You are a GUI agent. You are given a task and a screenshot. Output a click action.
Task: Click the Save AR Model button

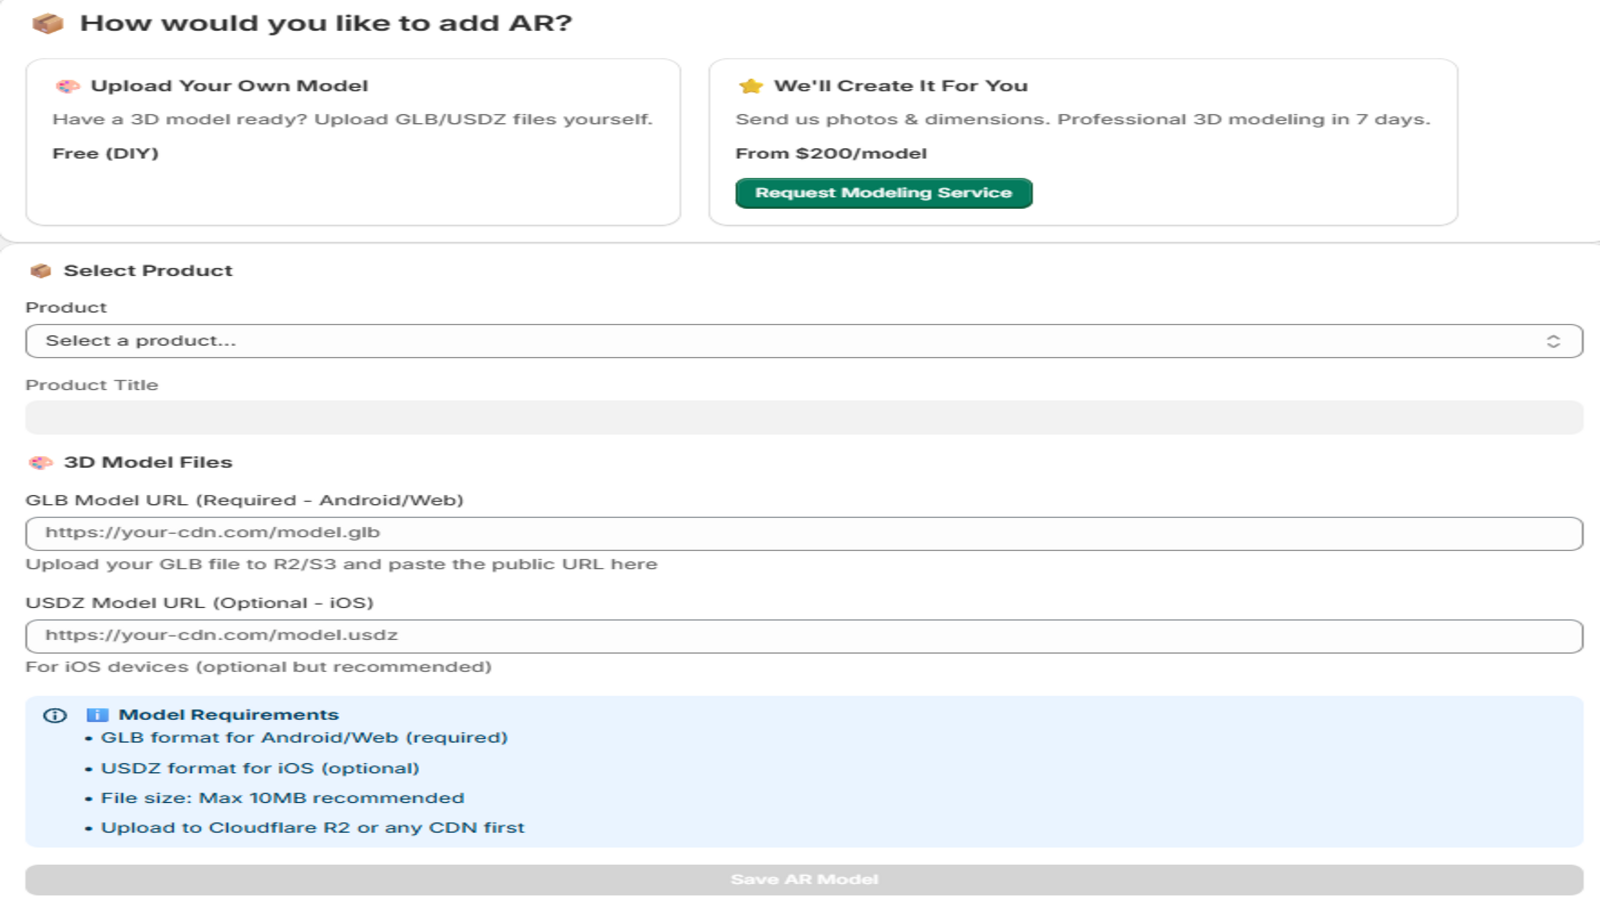point(804,880)
